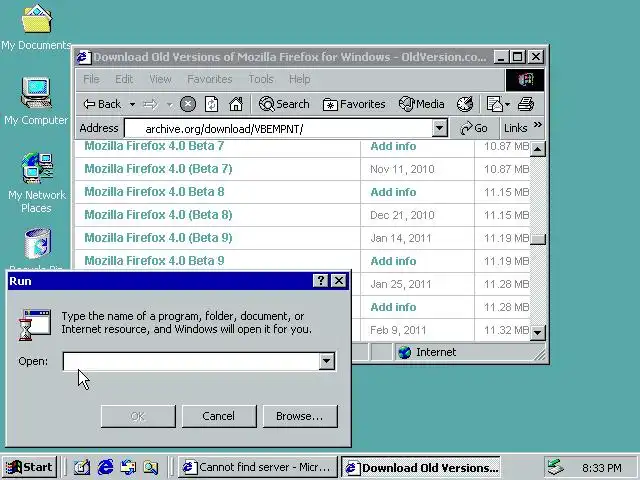
Task: Click OK in Run dialog
Action: 138,416
